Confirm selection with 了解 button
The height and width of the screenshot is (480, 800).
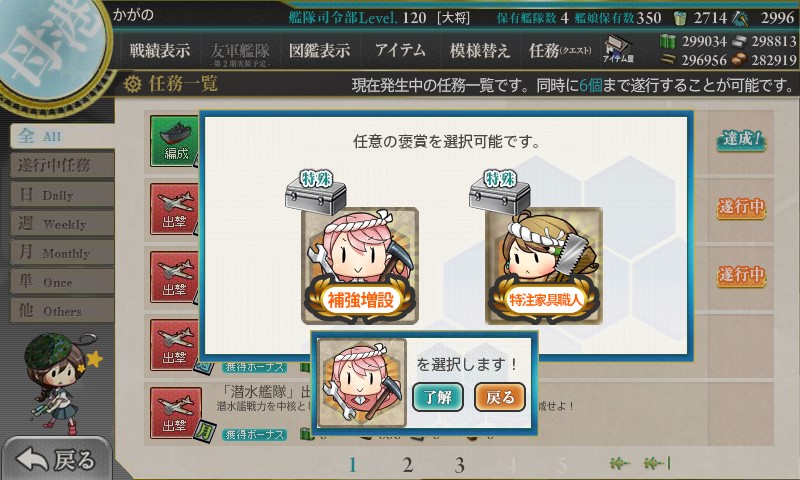coord(438,397)
